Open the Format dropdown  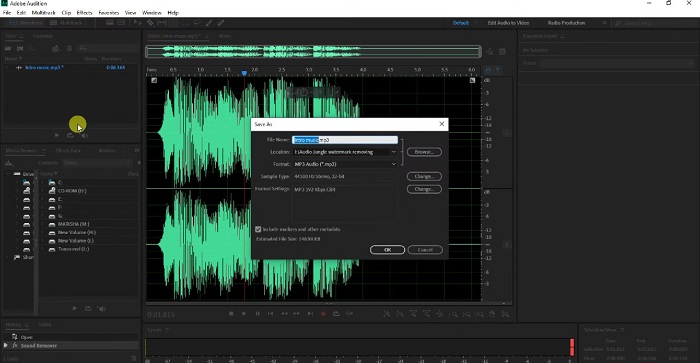393,164
